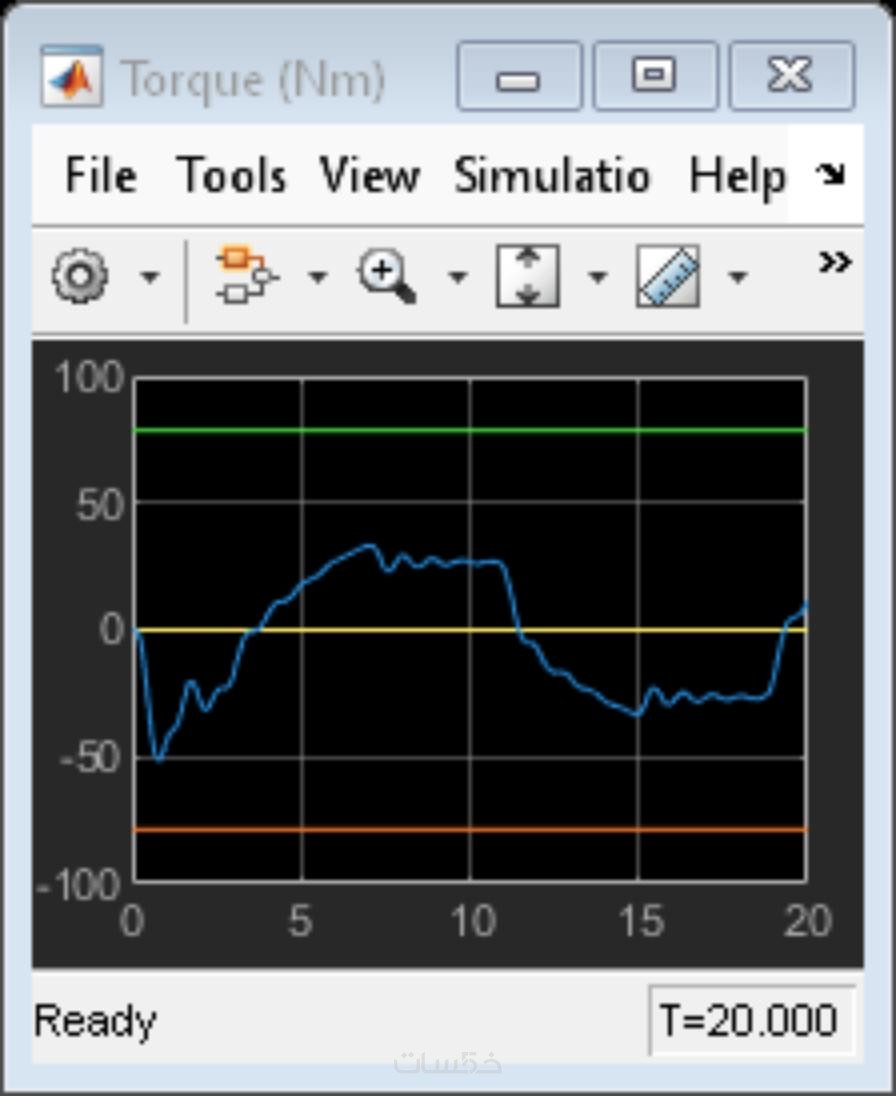Expand the axis scaling dropdown arrow
Image resolution: width=896 pixels, height=1096 pixels.
598,277
